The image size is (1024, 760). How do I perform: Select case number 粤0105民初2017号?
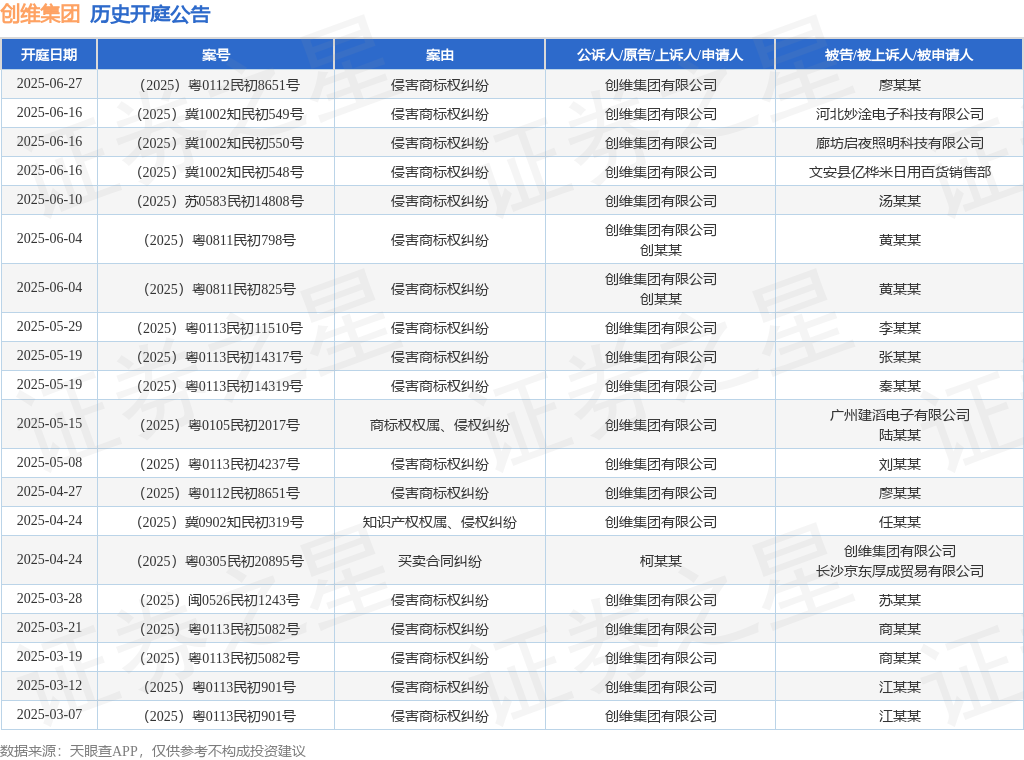pyautogui.click(x=220, y=425)
